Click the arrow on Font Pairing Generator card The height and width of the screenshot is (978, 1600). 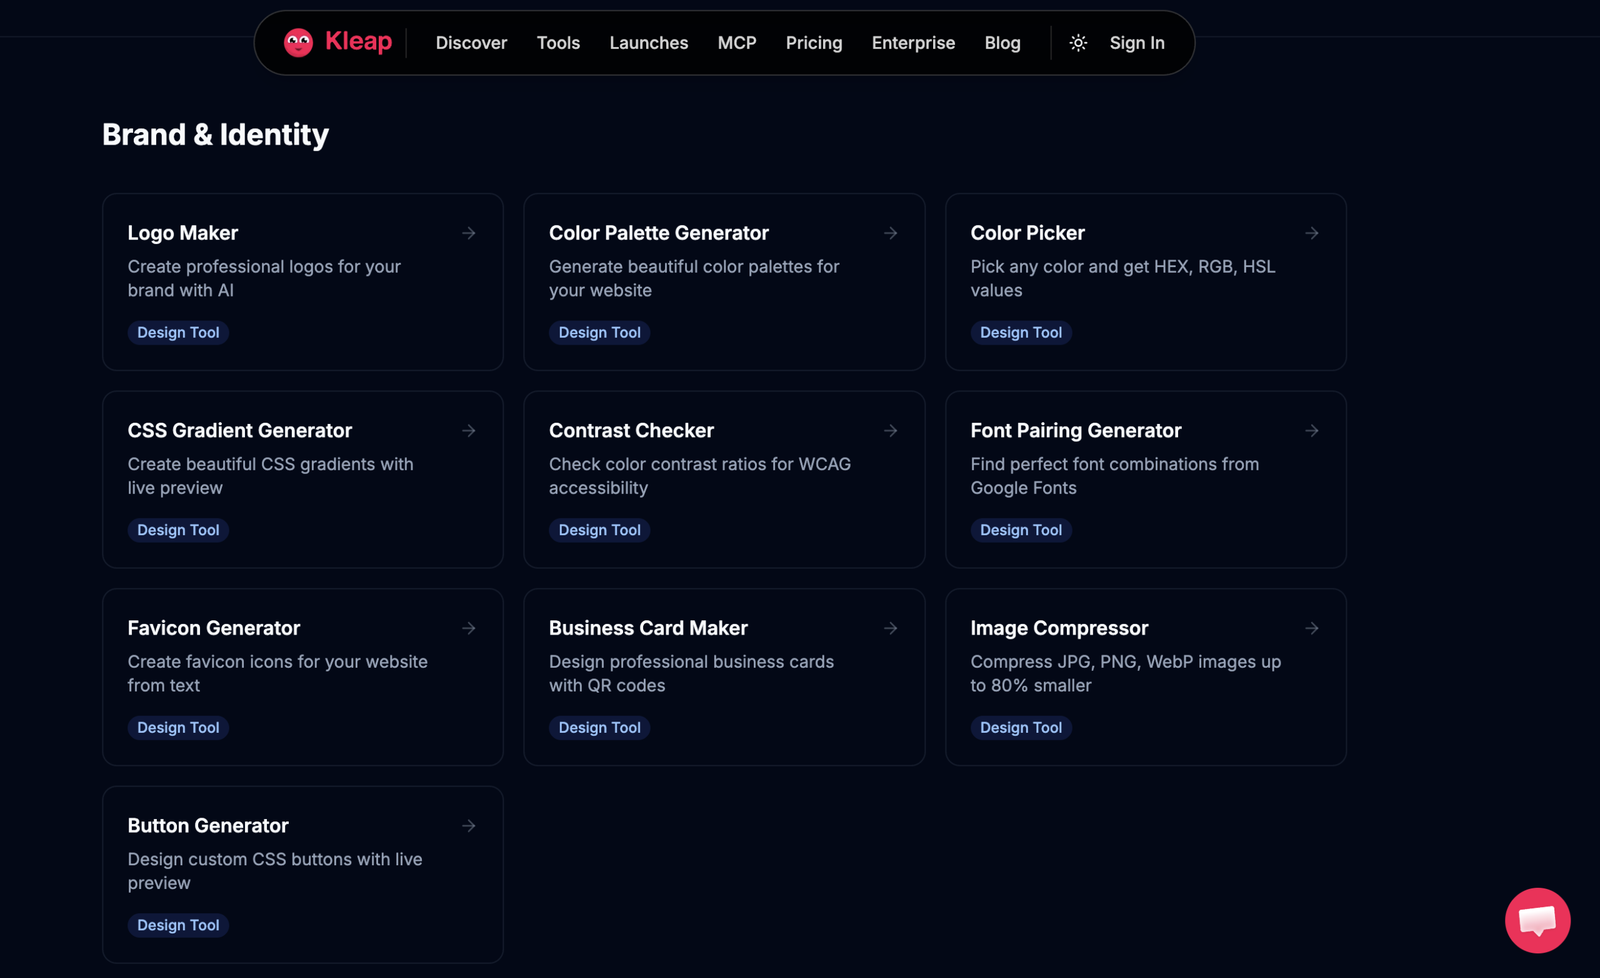(1312, 431)
